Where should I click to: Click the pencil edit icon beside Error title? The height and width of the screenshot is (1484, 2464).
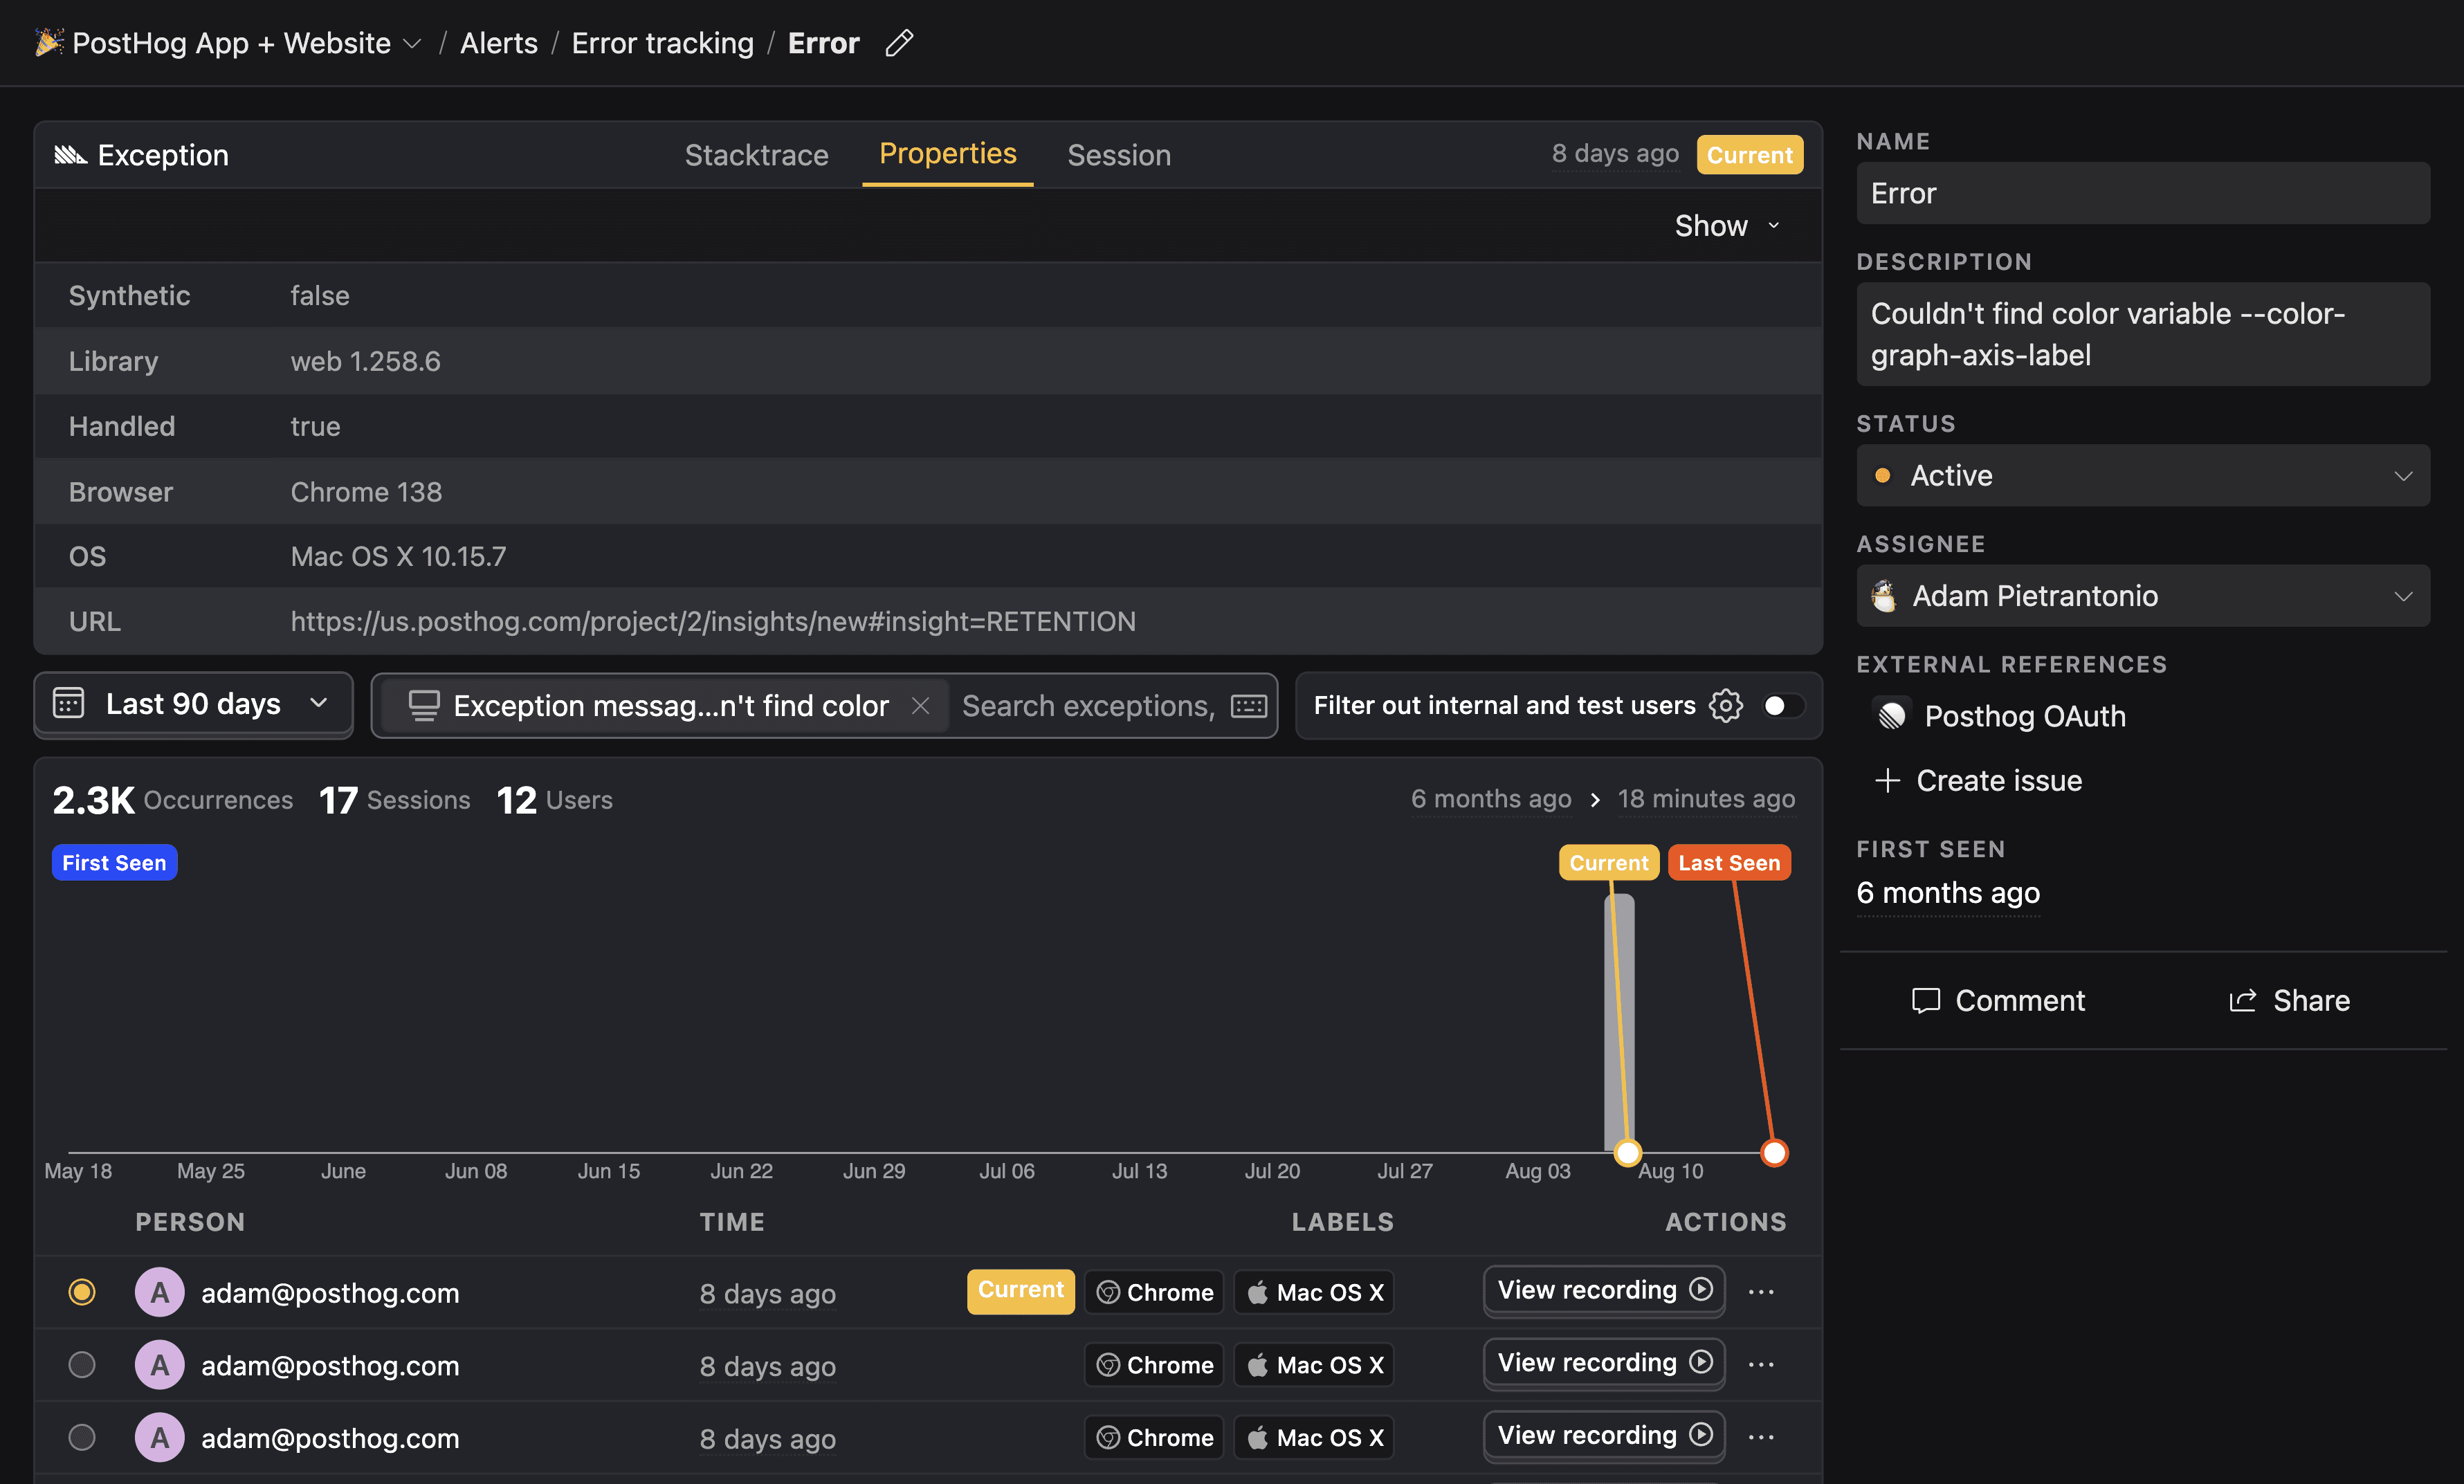899,43
